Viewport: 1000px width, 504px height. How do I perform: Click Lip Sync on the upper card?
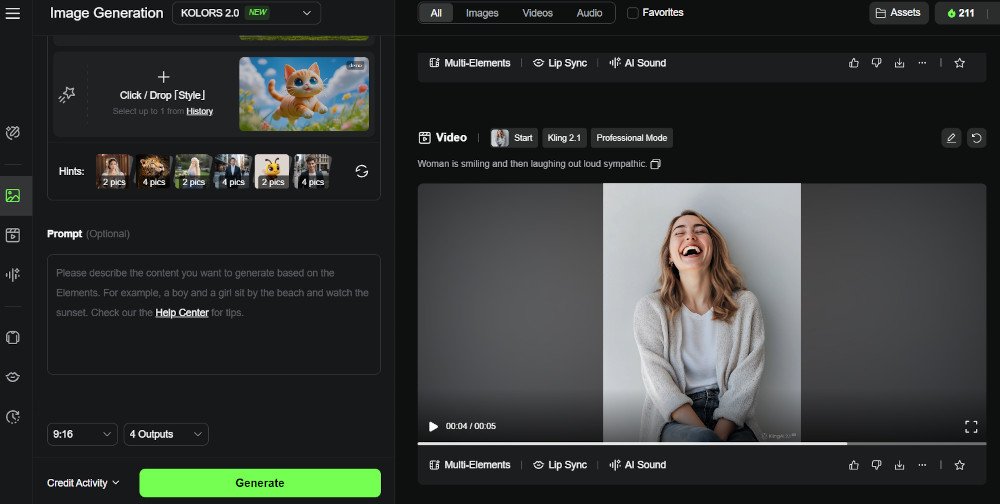point(559,63)
